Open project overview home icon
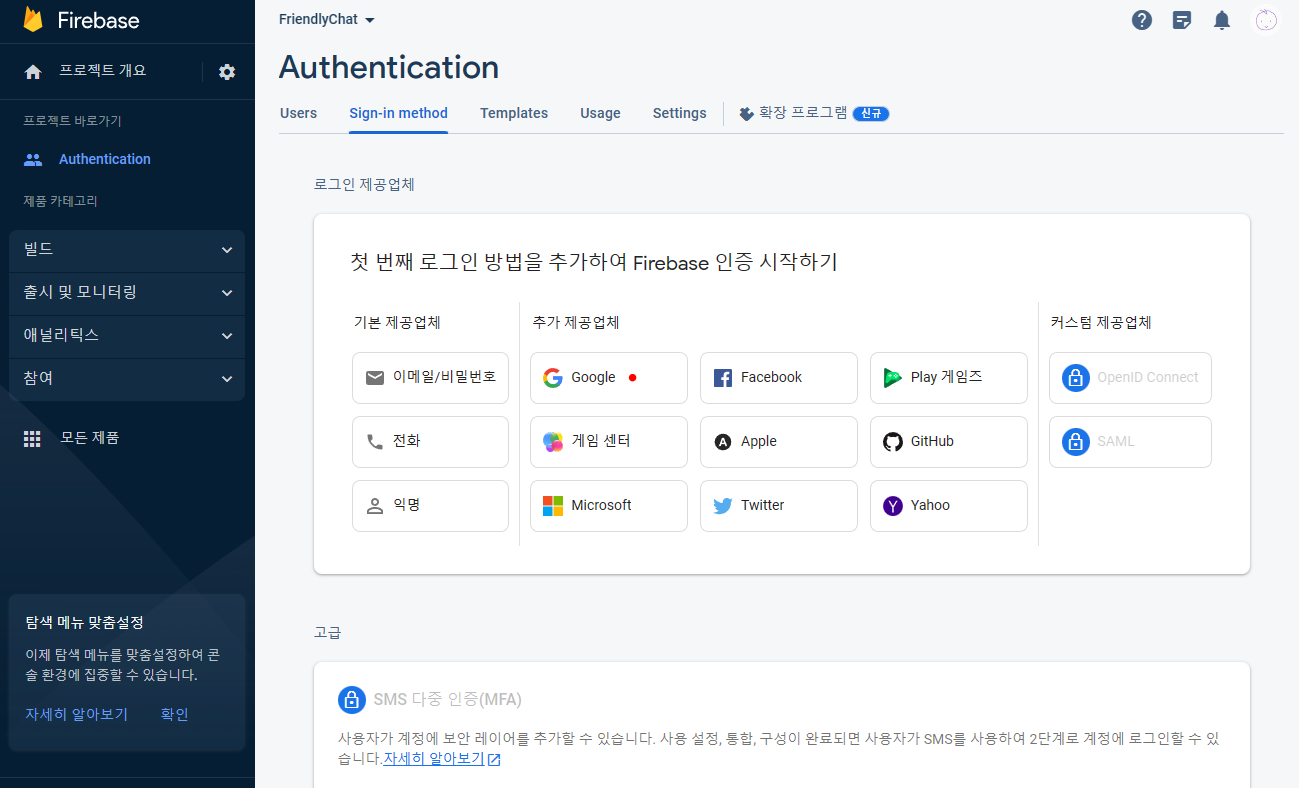This screenshot has width=1299, height=788. [x=33, y=72]
